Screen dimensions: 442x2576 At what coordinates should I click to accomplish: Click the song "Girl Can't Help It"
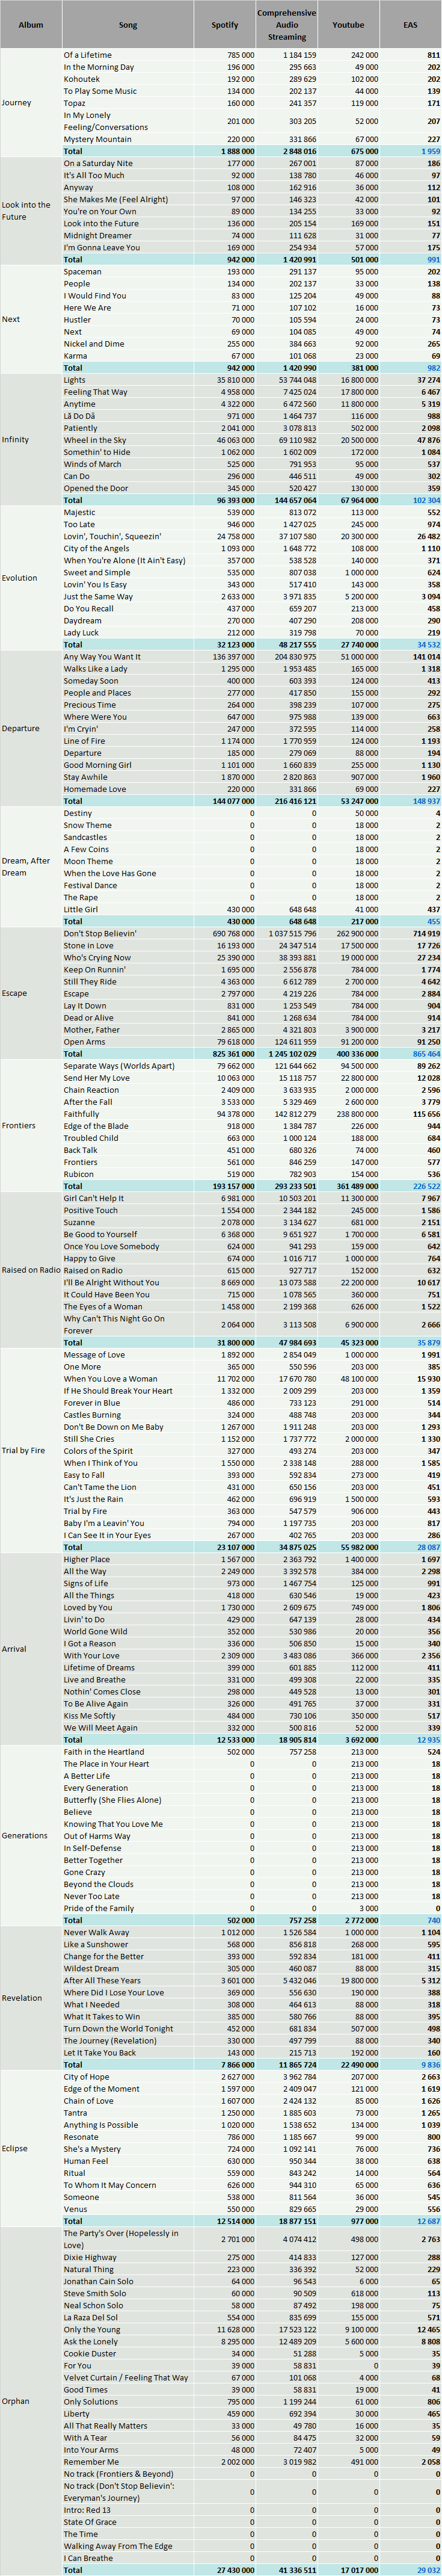[94, 1198]
